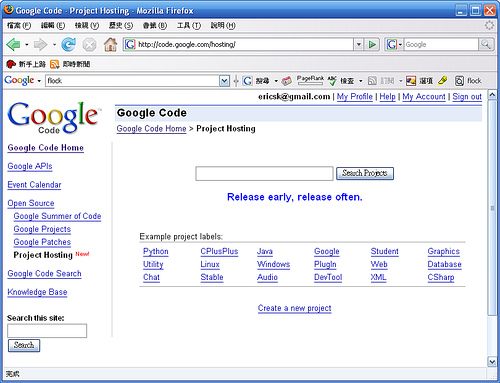This screenshot has height=383, width=500.
Task: Click the PageRank indicator
Action: [x=310, y=80]
